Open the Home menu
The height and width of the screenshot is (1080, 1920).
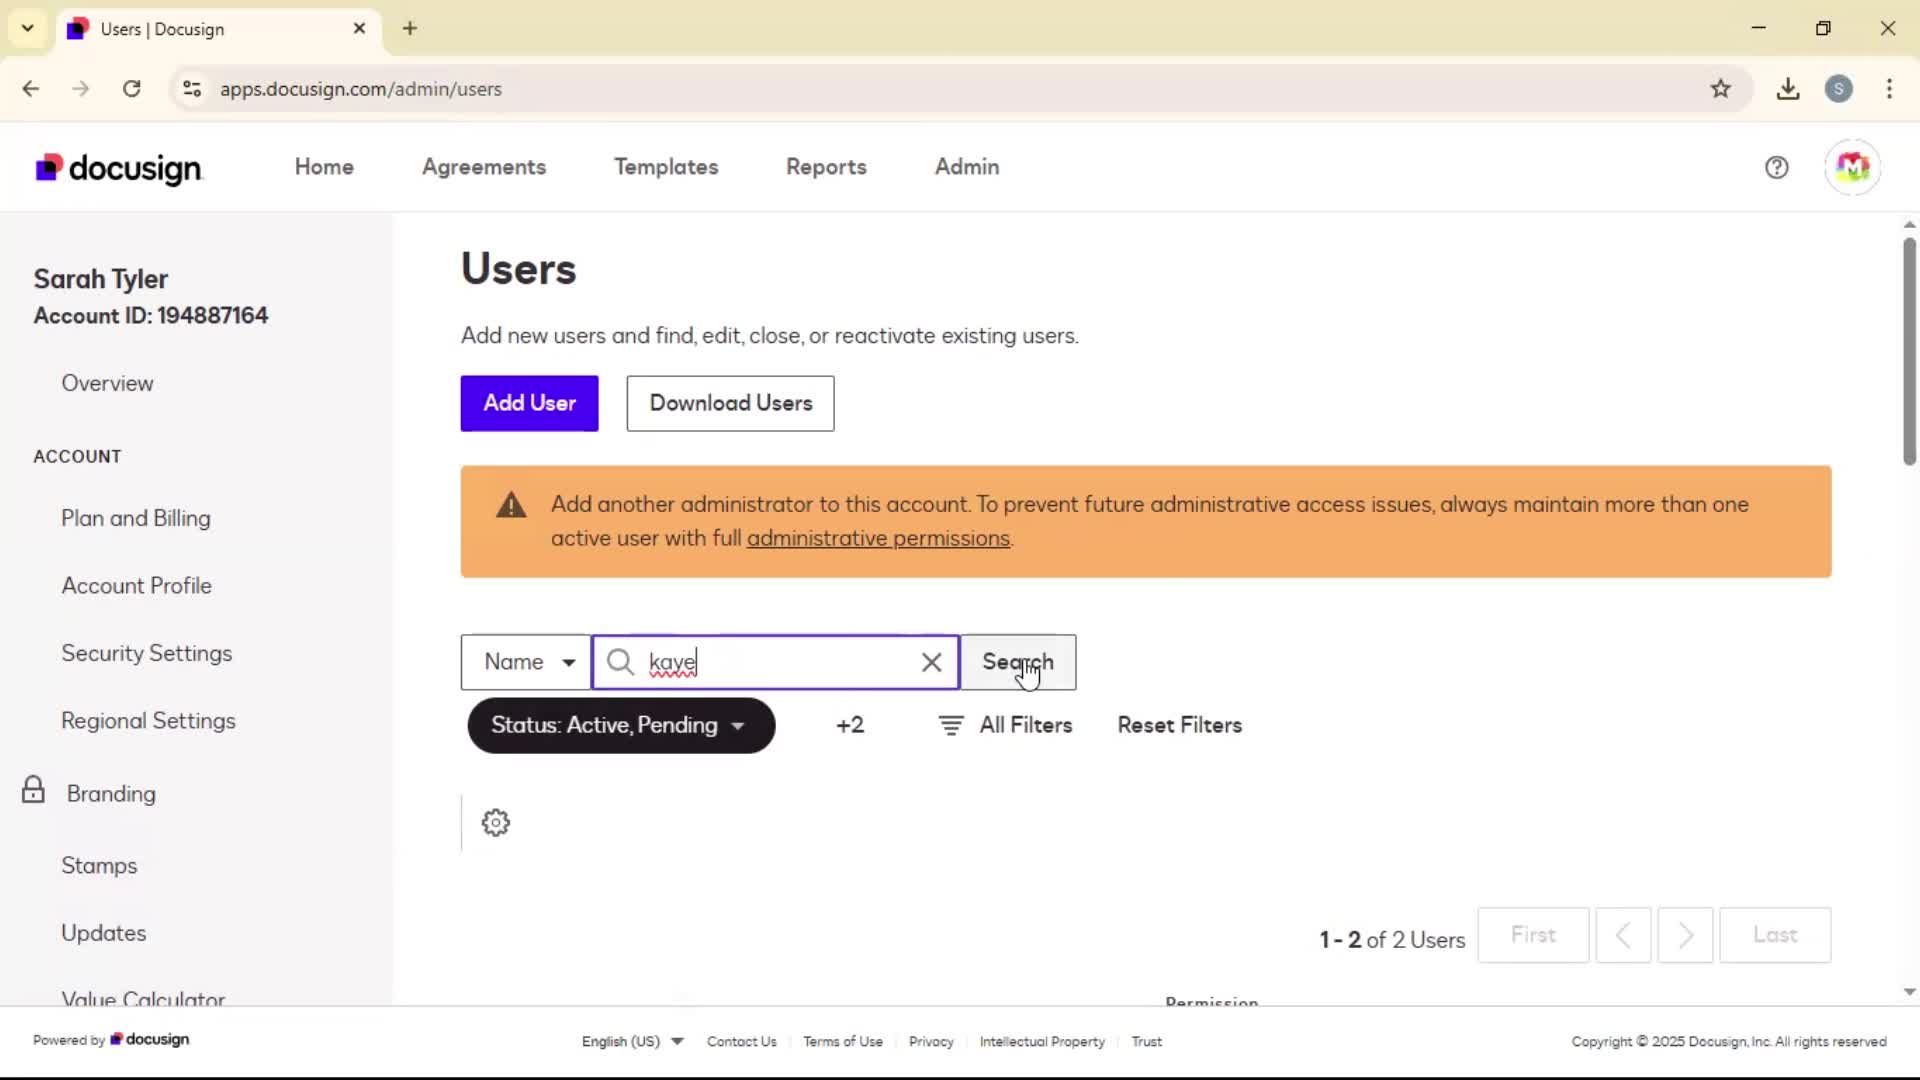coord(324,167)
